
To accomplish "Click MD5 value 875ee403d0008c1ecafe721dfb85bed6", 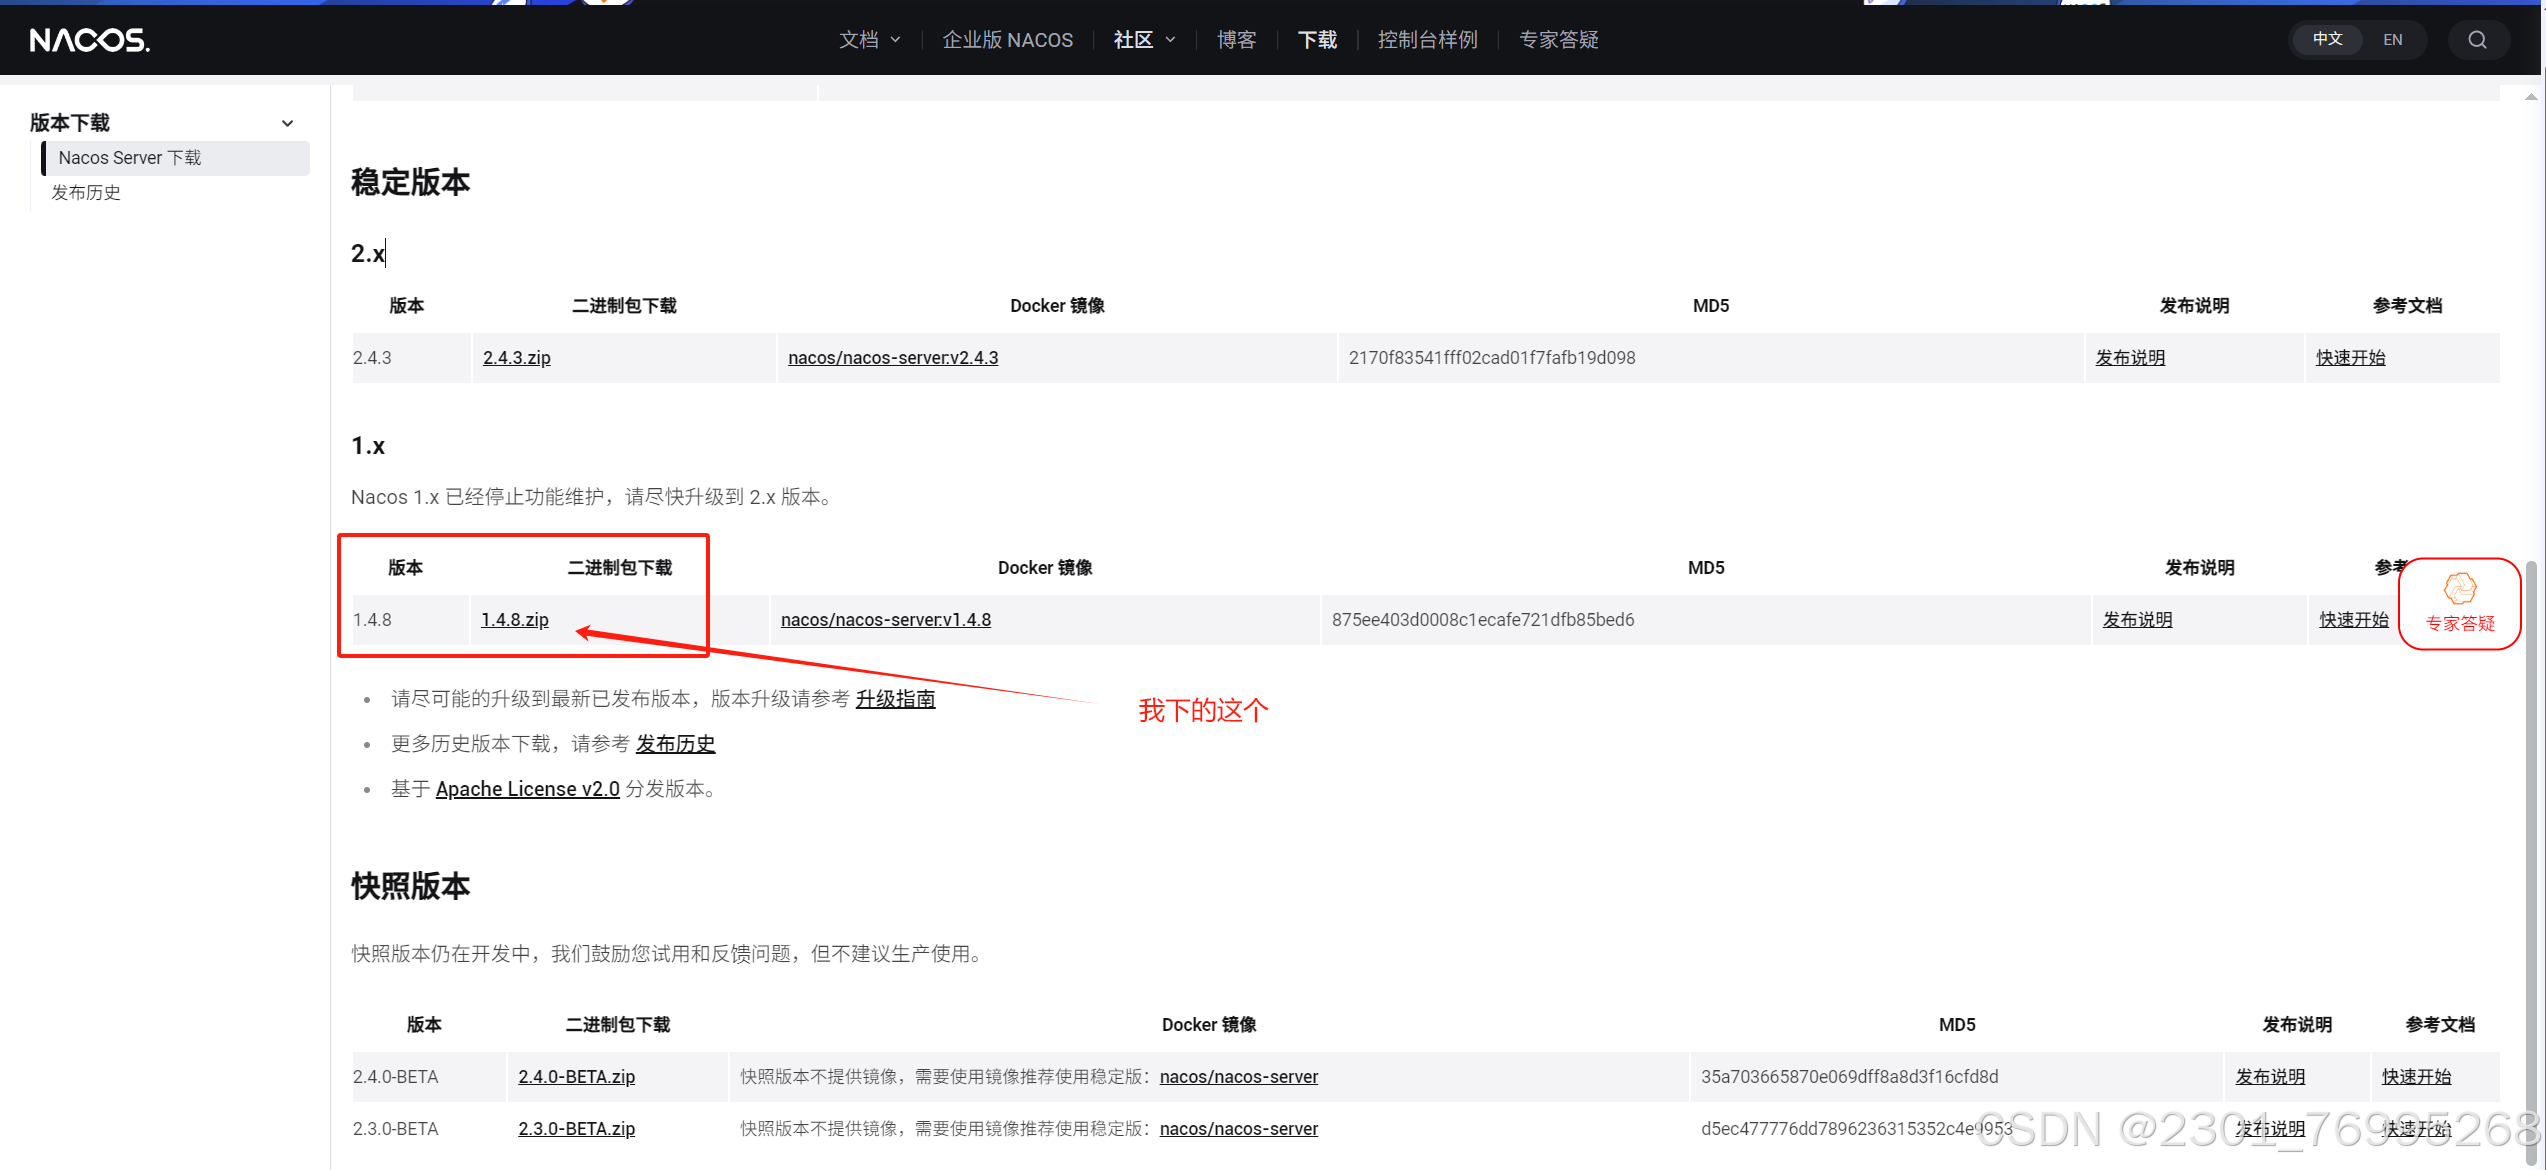I will coord(1483,620).
